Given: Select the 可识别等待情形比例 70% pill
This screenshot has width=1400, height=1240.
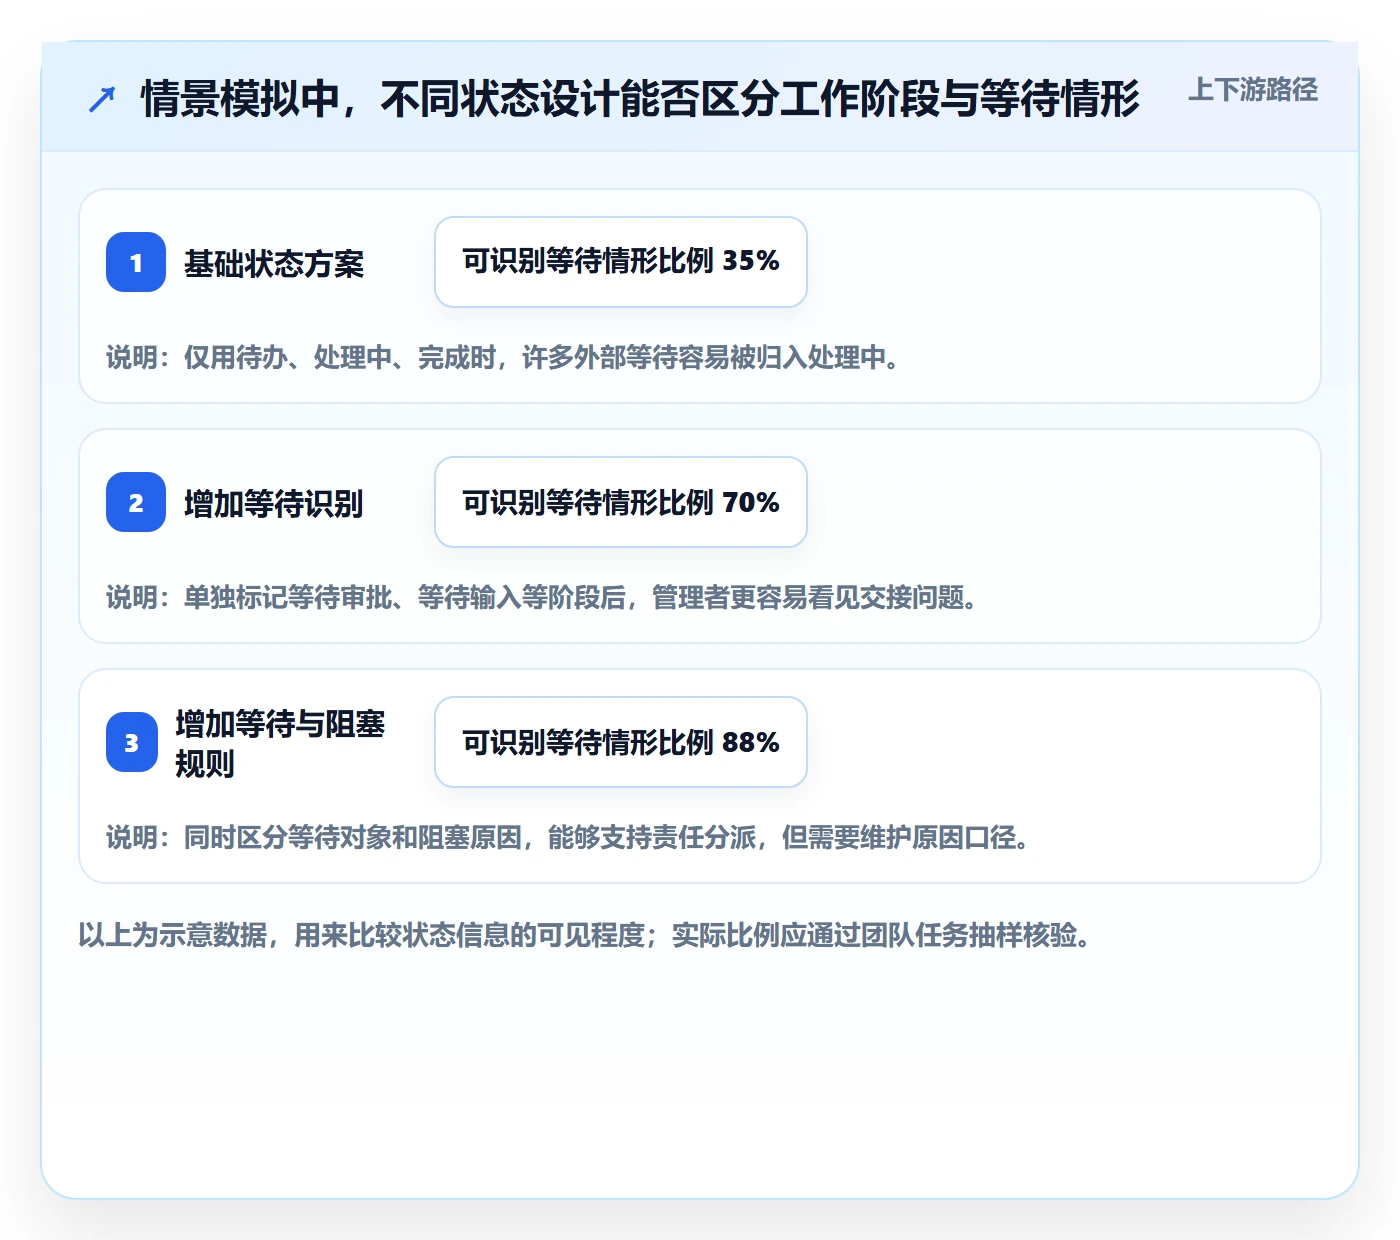Looking at the screenshot, I should coord(621,502).
